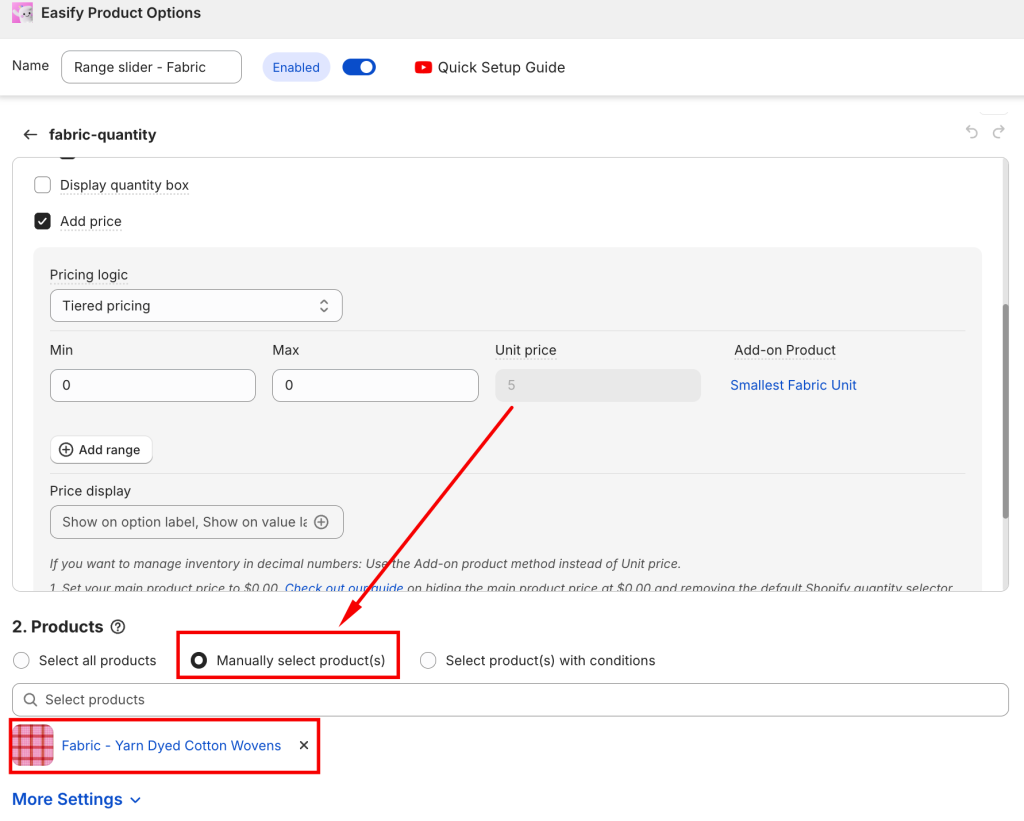Choose 'Select product(s) with conditions' option

tap(428, 660)
